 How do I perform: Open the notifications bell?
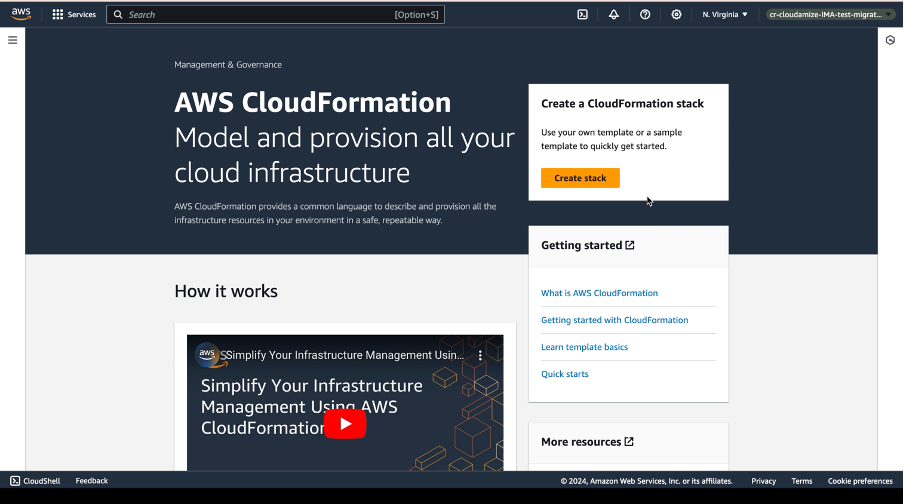pos(614,15)
